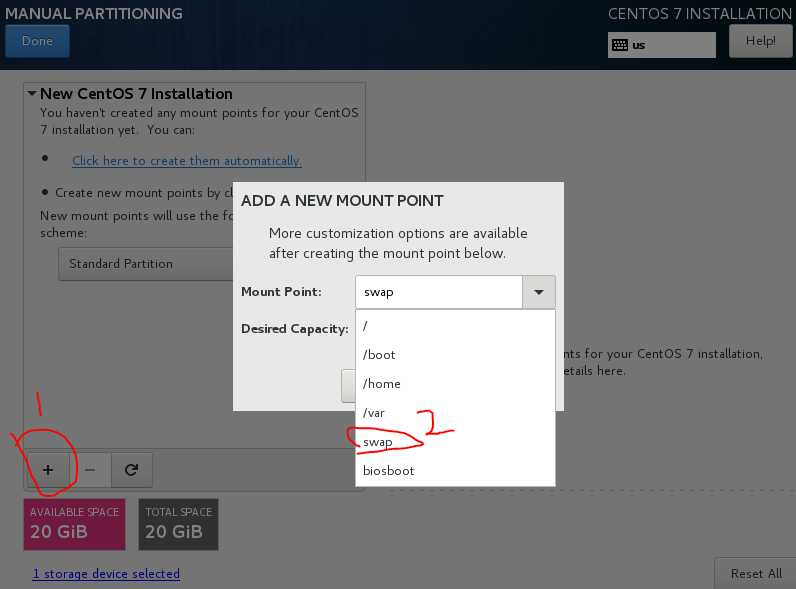Click the Mount Point text field
The image size is (796, 589).
tap(439, 292)
